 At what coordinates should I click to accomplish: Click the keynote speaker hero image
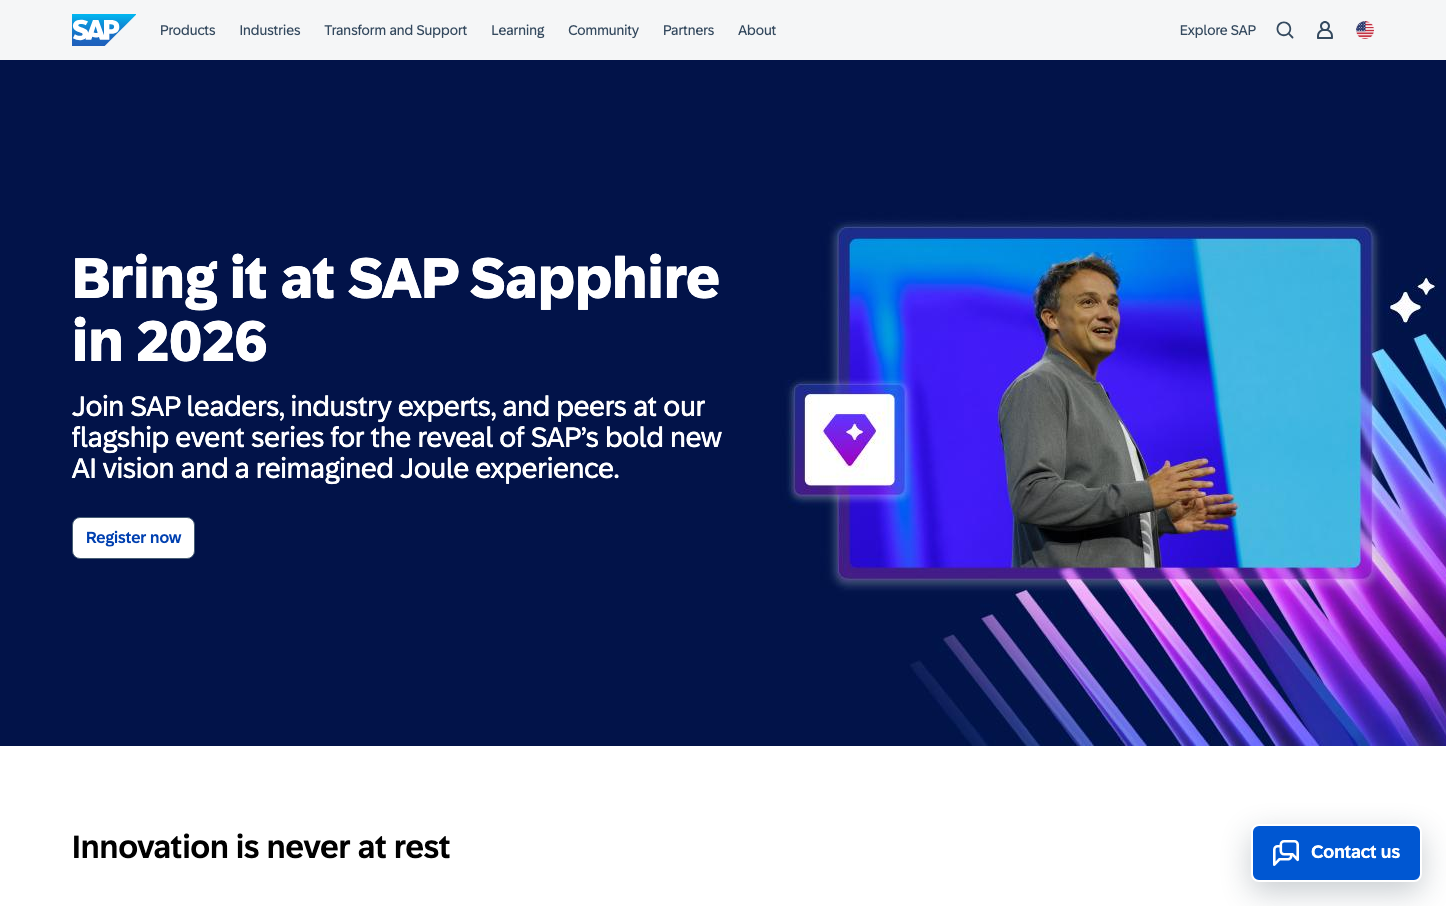coord(1104,403)
